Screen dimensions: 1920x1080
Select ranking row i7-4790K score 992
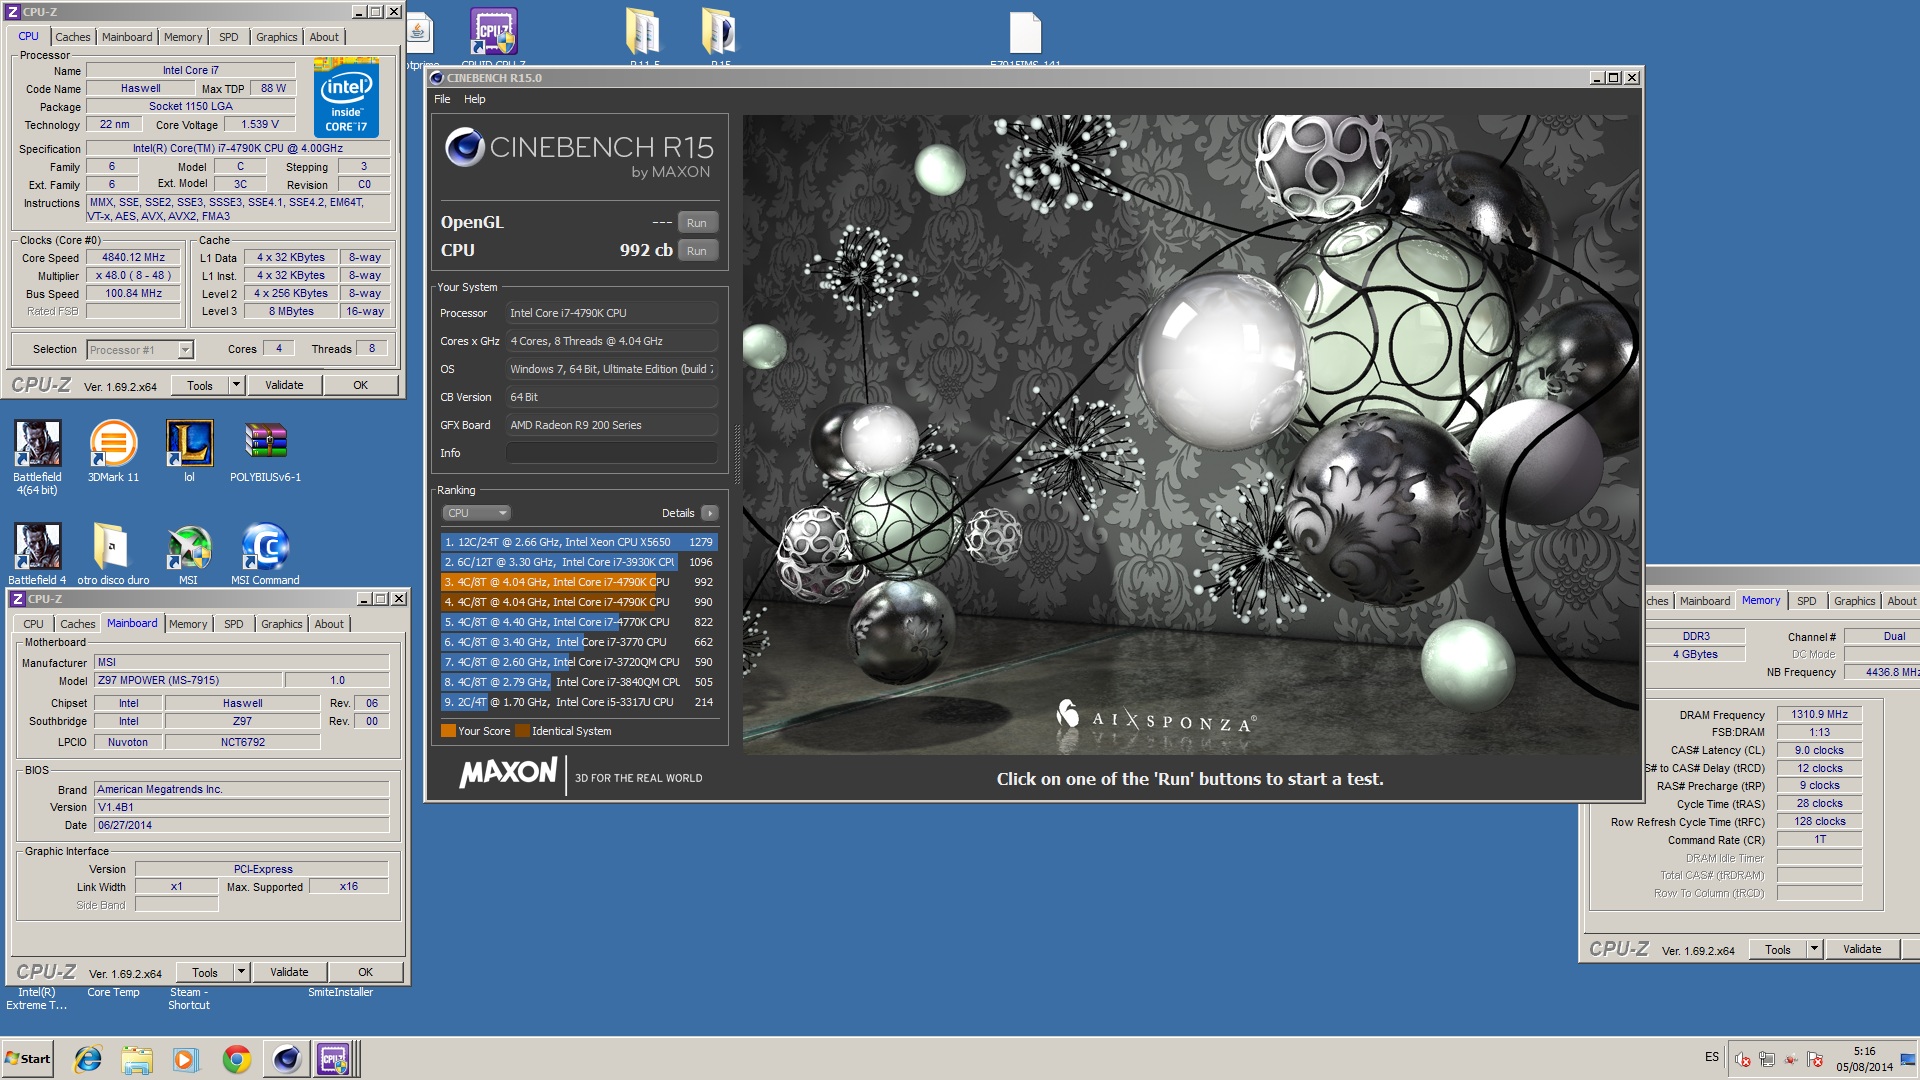point(579,582)
